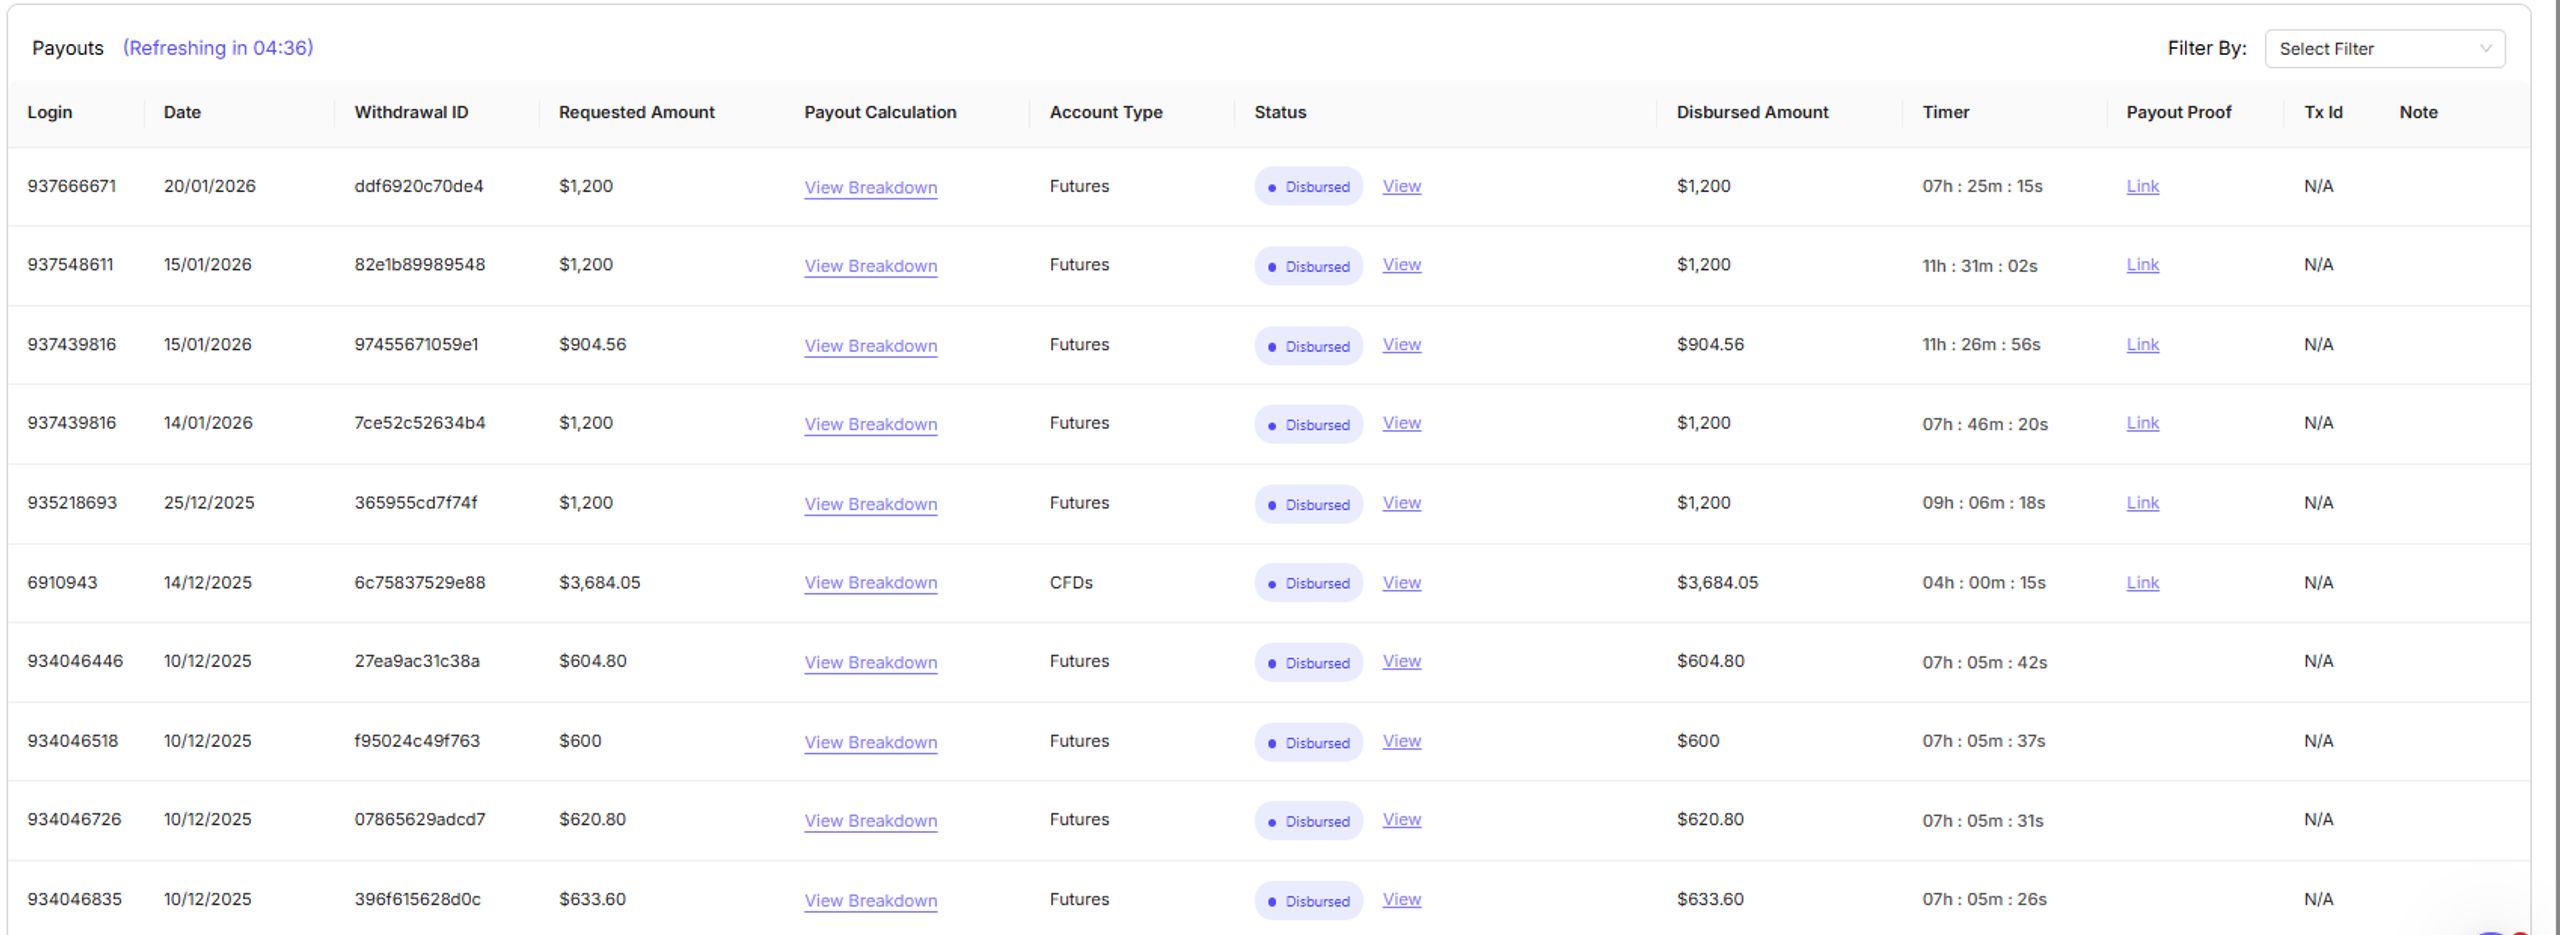View Breakdown for withdrawal f95024c49f763
Screen dimensions: 2560x935
point(870,742)
